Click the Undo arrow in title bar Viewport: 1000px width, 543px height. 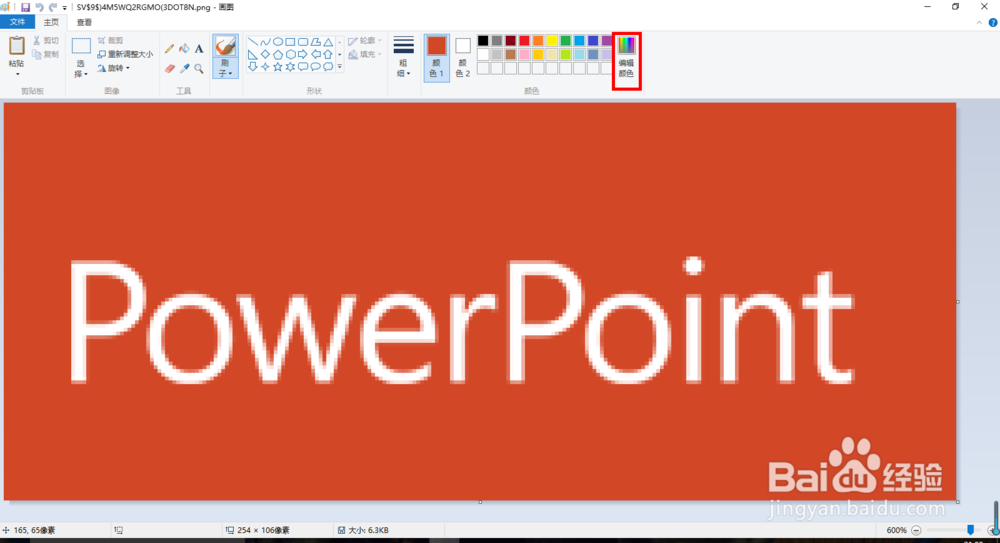point(40,7)
